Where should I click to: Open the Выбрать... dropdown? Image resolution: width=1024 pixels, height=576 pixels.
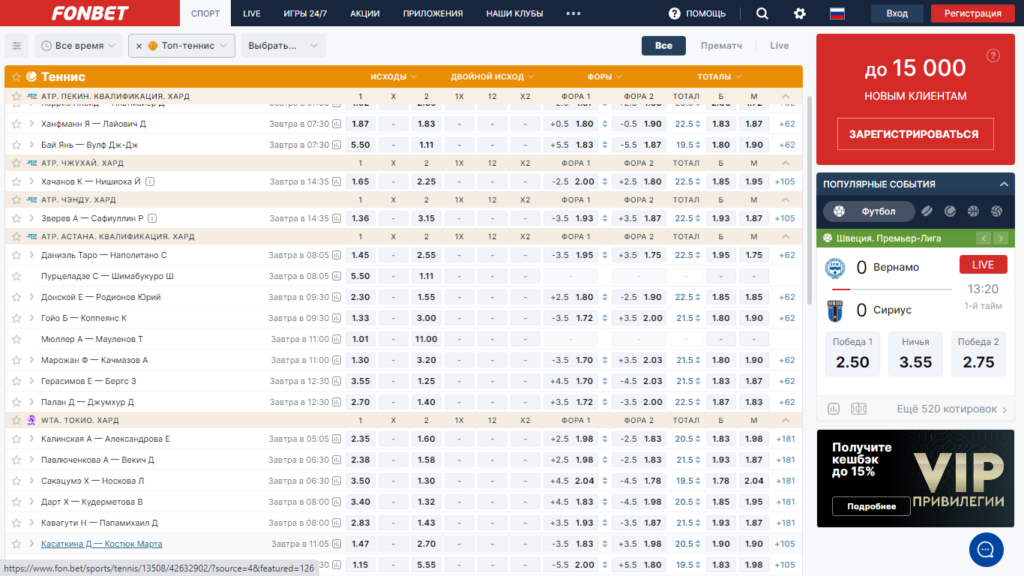[x=283, y=46]
